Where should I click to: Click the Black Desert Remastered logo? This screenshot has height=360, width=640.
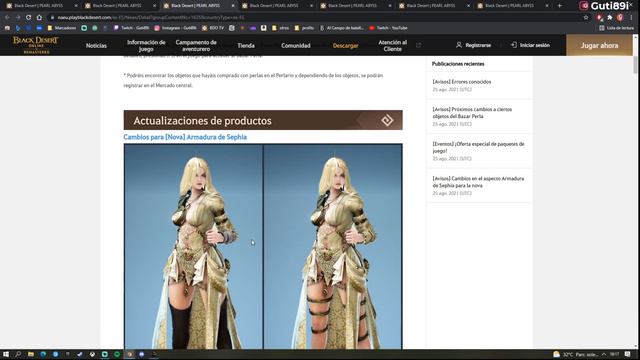pyautogui.click(x=36, y=45)
